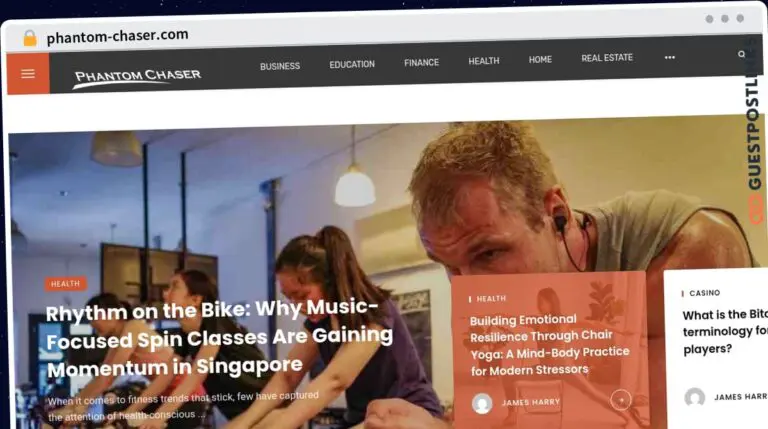Open the orange hamburger menu
The height and width of the screenshot is (429, 768).
(28, 73)
